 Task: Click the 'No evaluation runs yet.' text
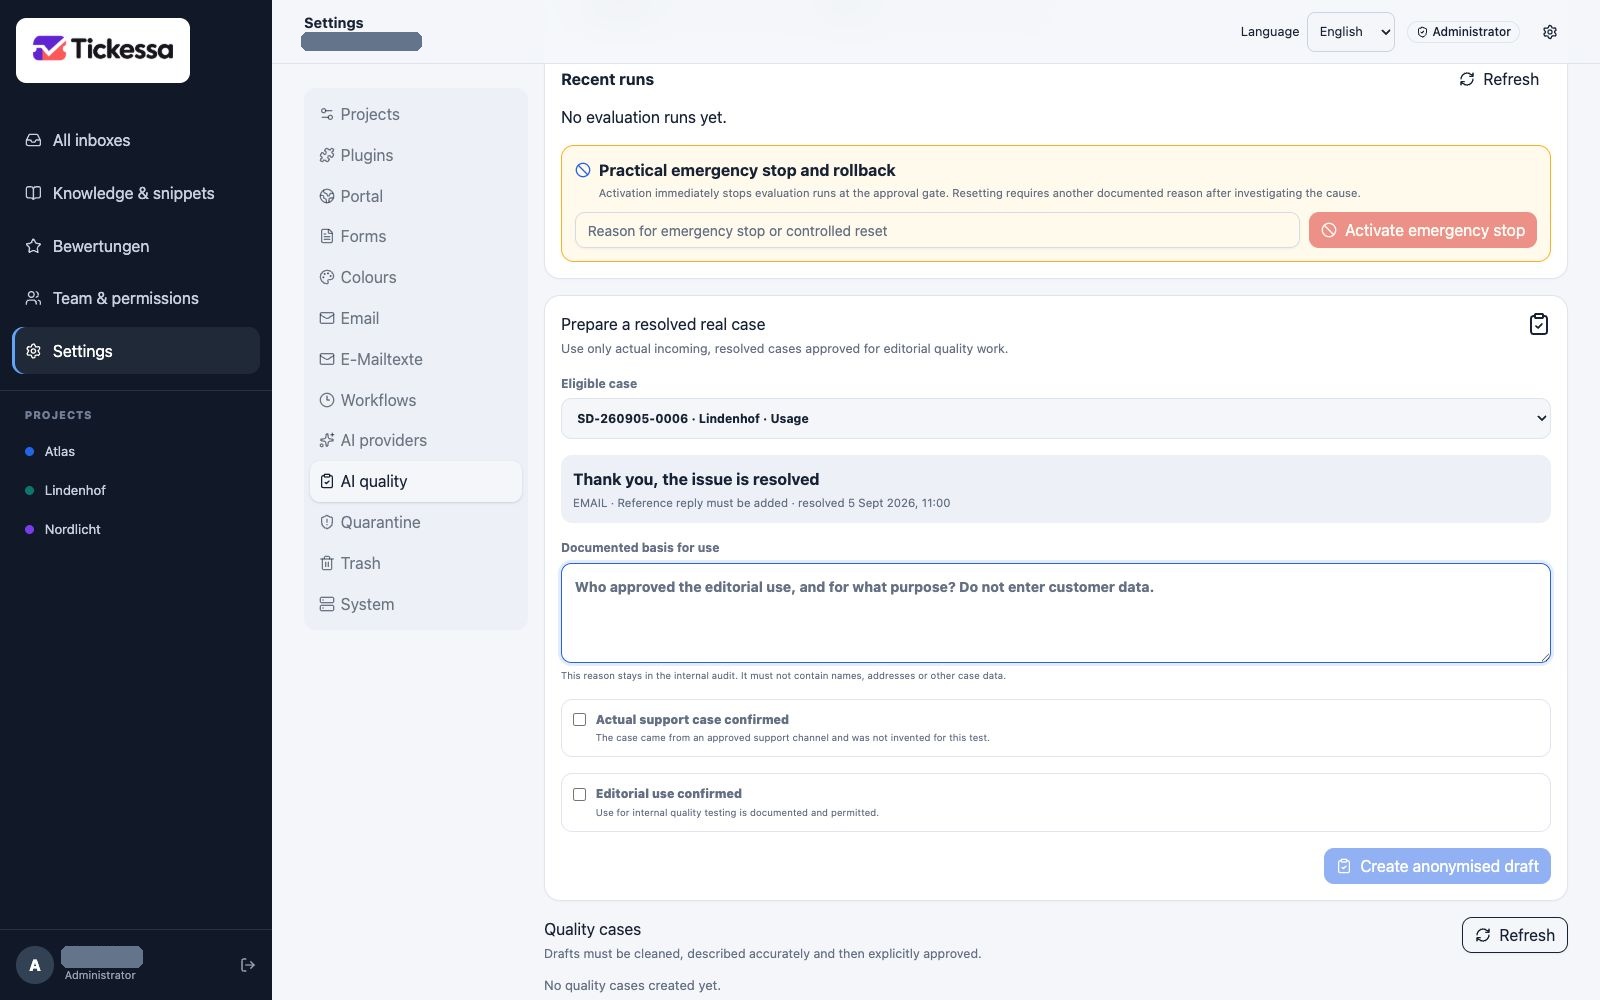[644, 117]
